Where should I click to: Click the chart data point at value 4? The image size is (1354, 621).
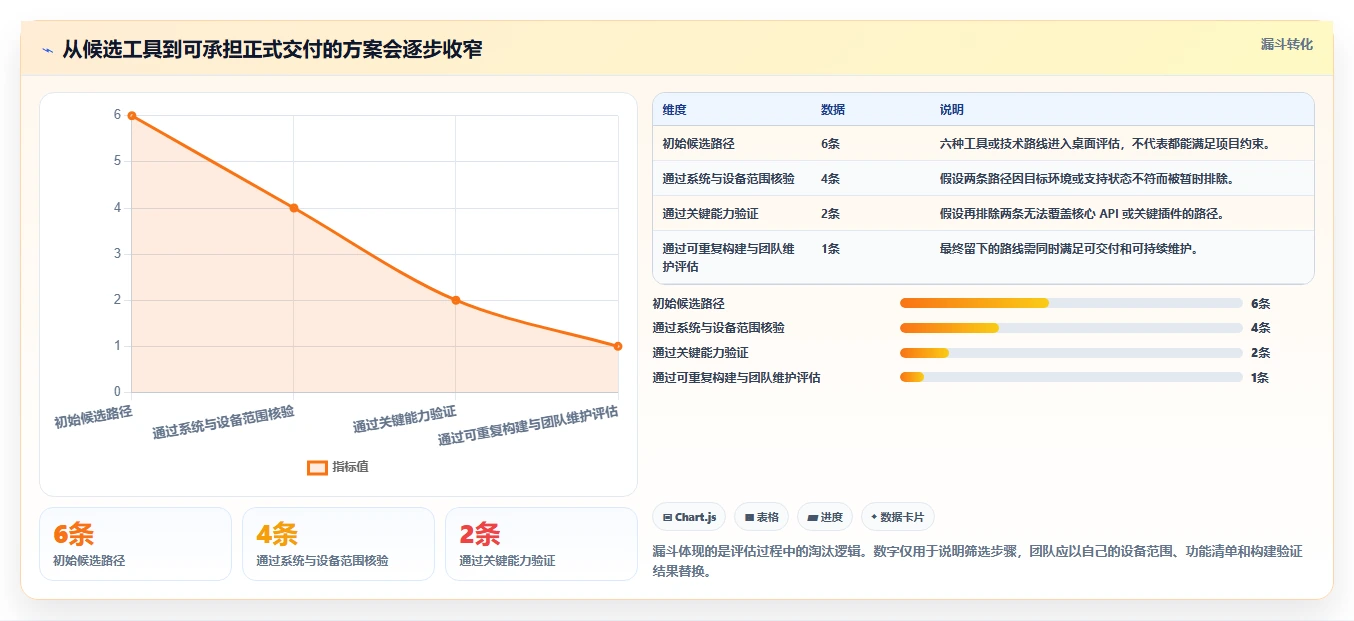click(x=294, y=208)
